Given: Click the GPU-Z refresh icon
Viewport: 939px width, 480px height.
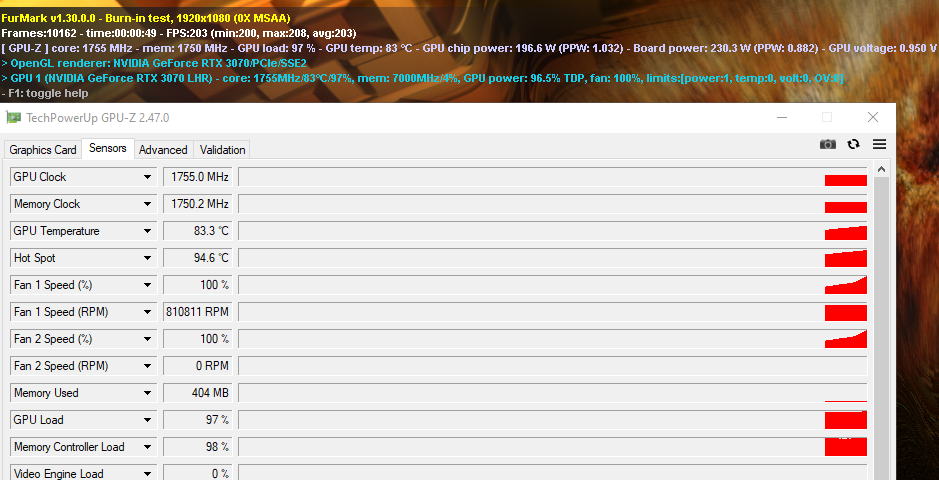Looking at the screenshot, I should click(853, 144).
